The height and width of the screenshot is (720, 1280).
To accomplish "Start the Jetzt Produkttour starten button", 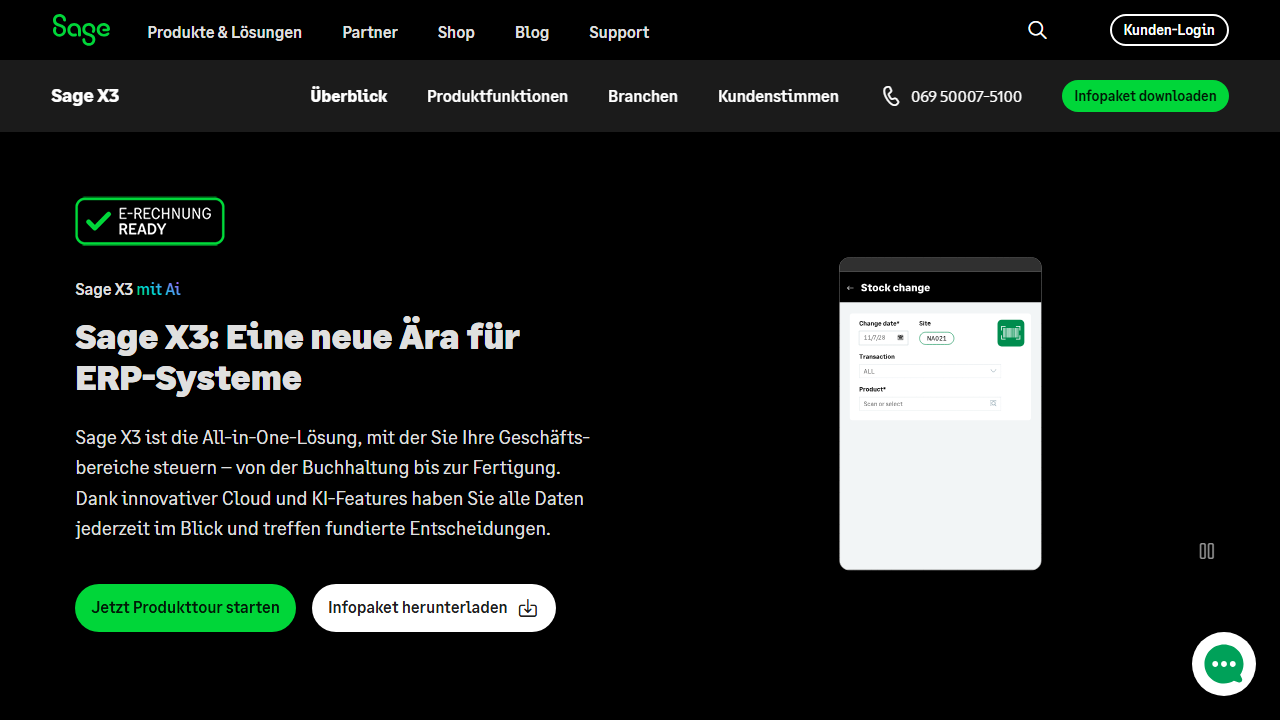I will (x=185, y=608).
